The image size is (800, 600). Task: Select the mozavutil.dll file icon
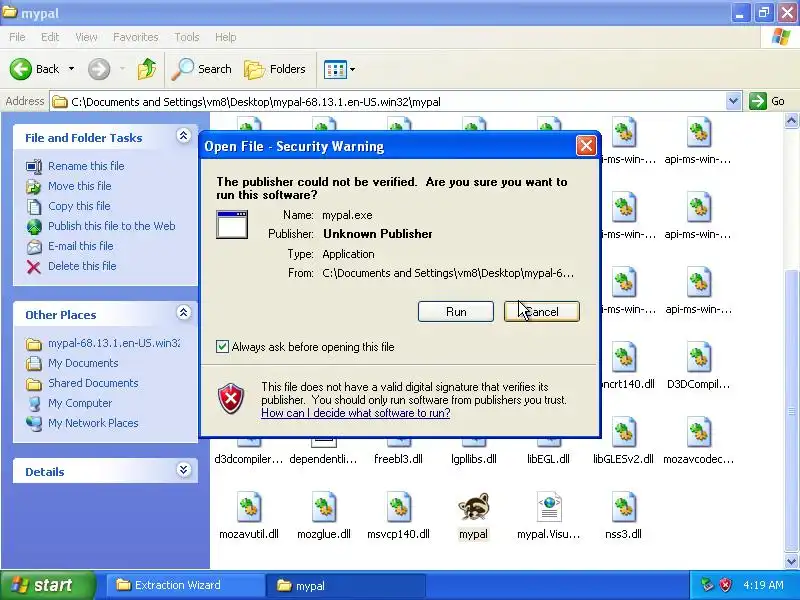pos(249,507)
